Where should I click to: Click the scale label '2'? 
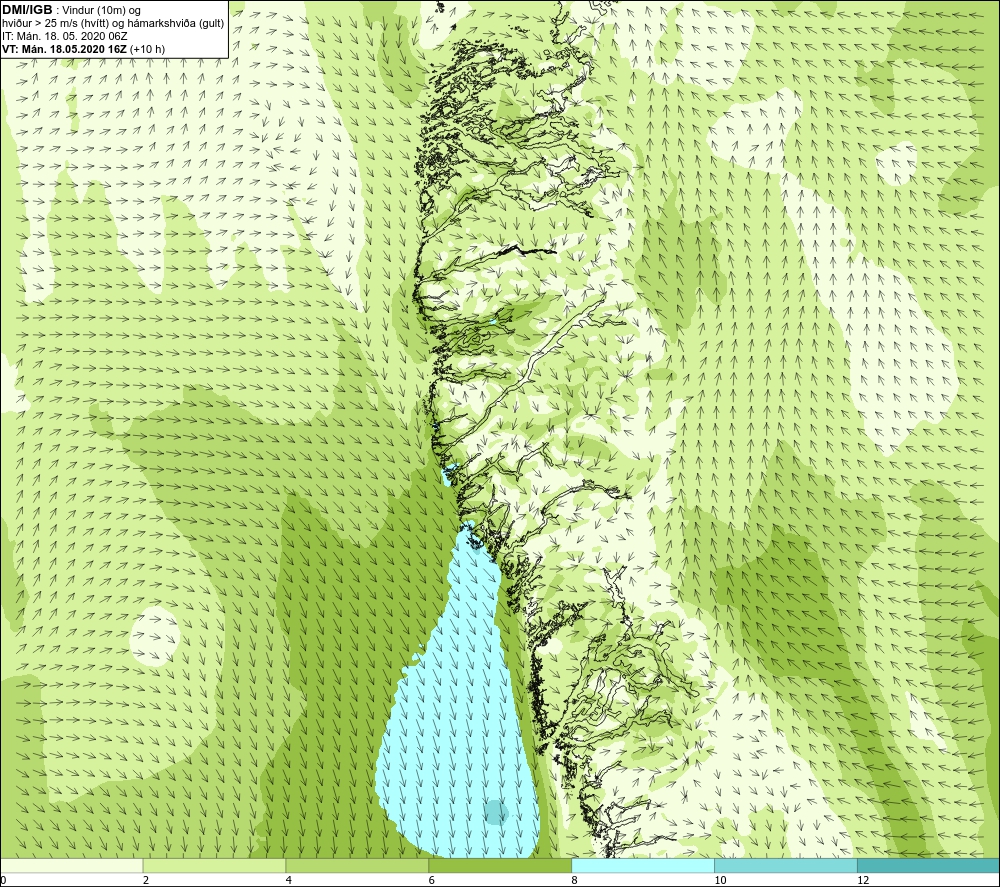[x=146, y=880]
